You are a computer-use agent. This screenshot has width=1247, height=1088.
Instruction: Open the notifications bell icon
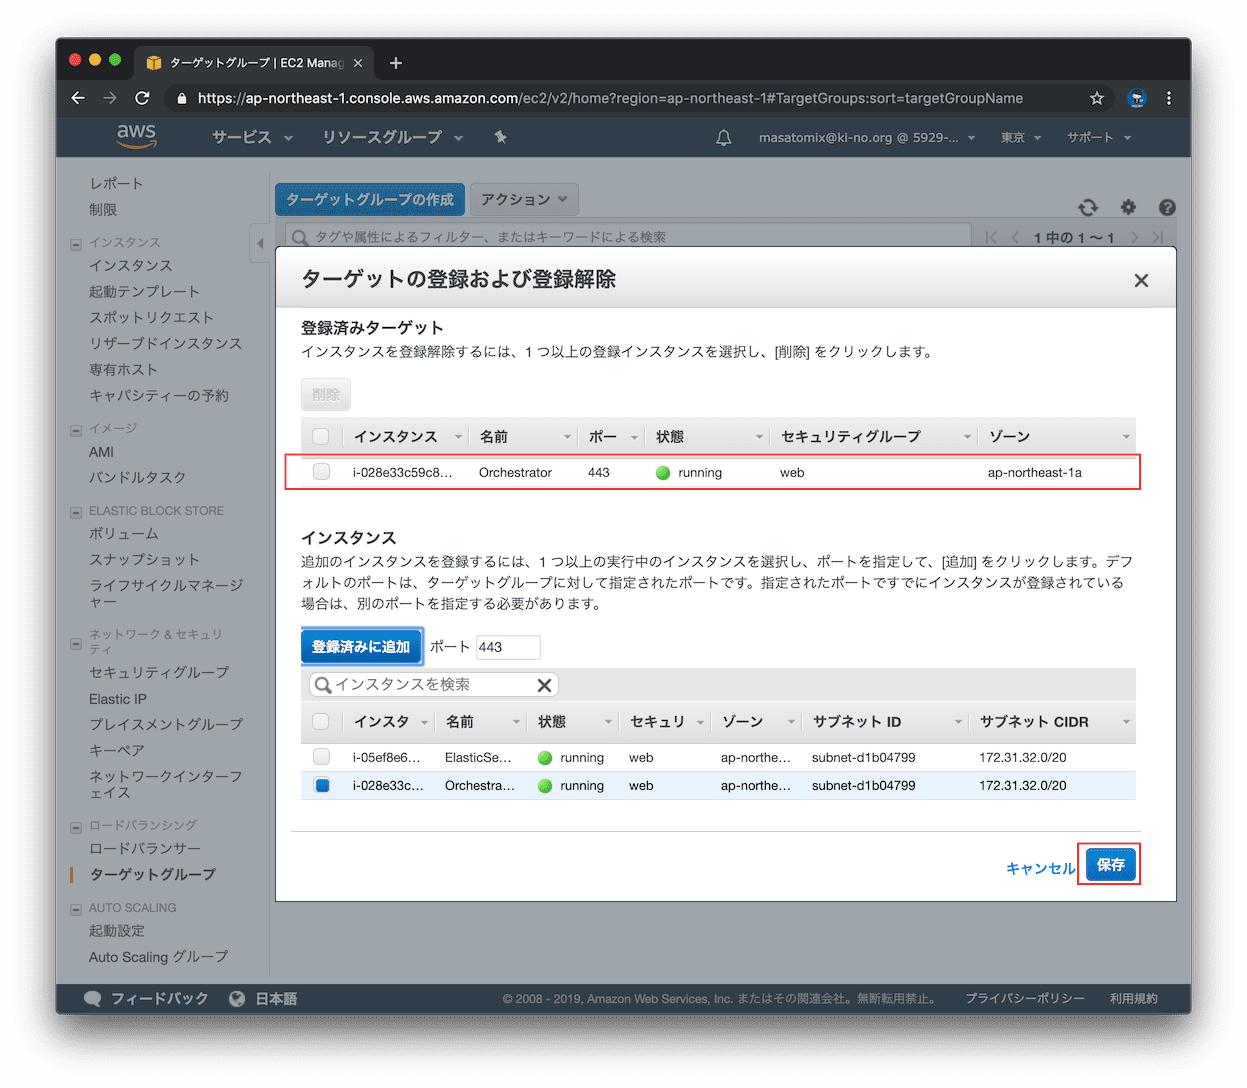click(x=724, y=138)
